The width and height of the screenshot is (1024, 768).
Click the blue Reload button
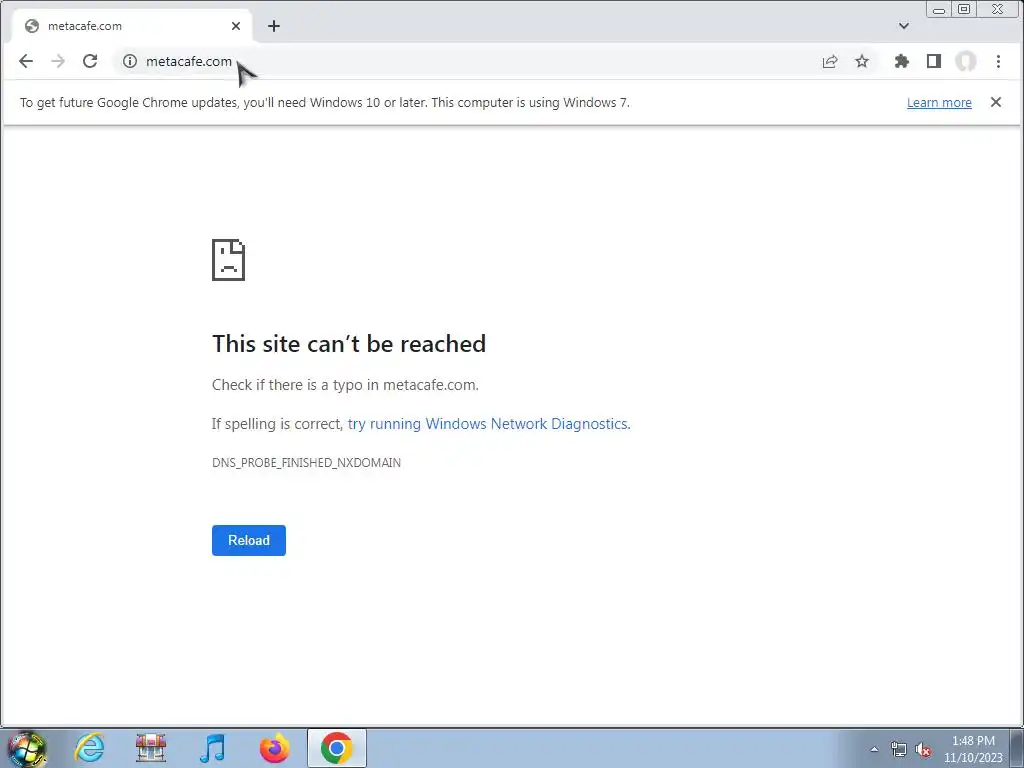pos(249,541)
